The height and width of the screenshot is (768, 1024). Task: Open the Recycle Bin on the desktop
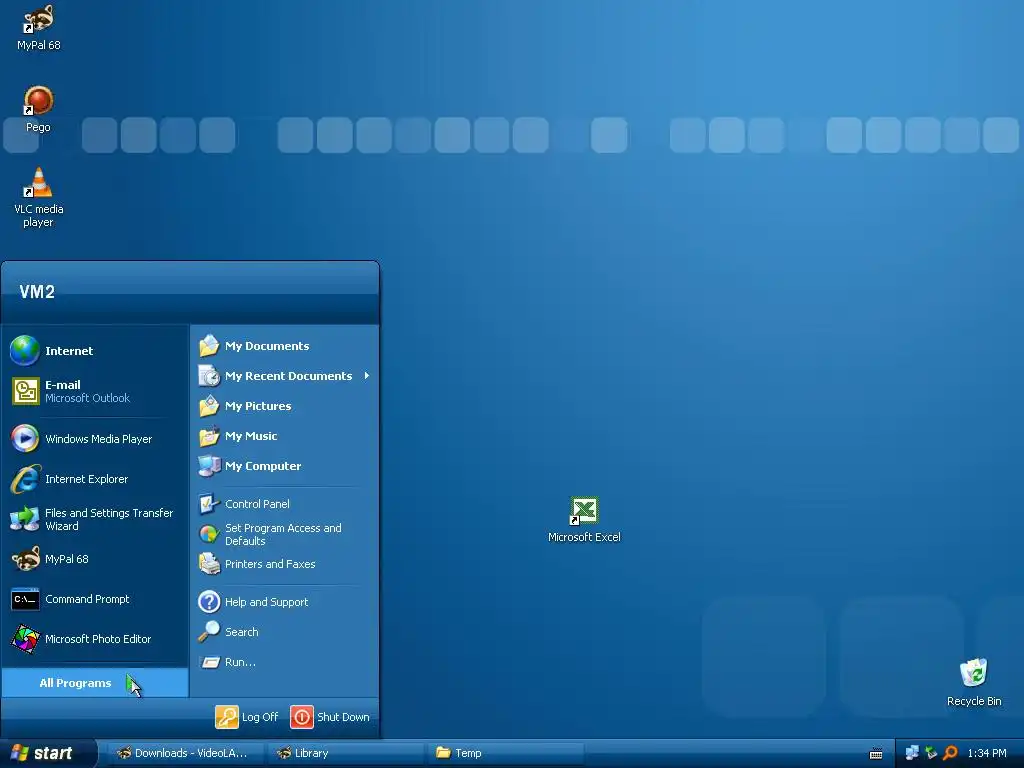coord(973,673)
